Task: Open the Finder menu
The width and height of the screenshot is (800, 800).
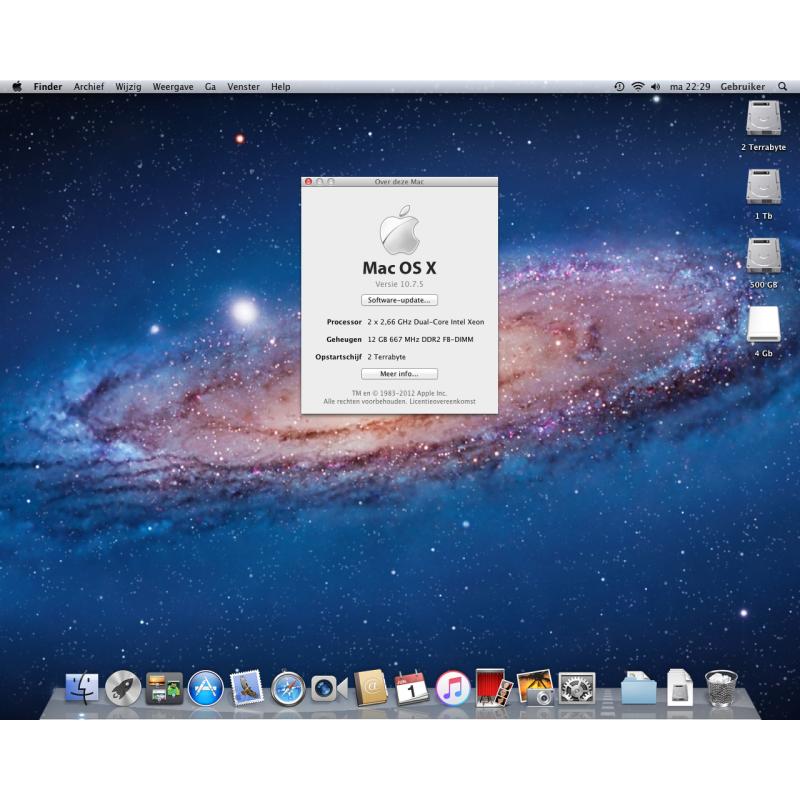Action: (48, 87)
